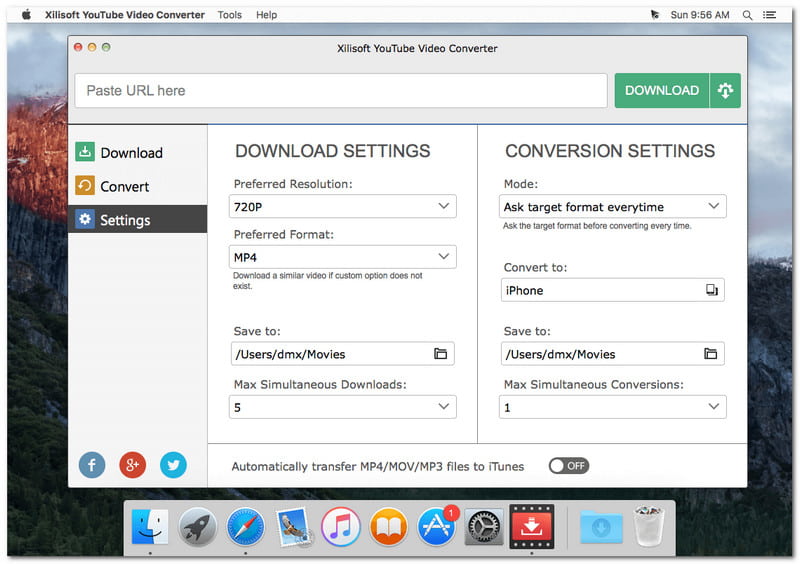
Task: Open the Preferred Format dropdown
Action: click(x=344, y=257)
